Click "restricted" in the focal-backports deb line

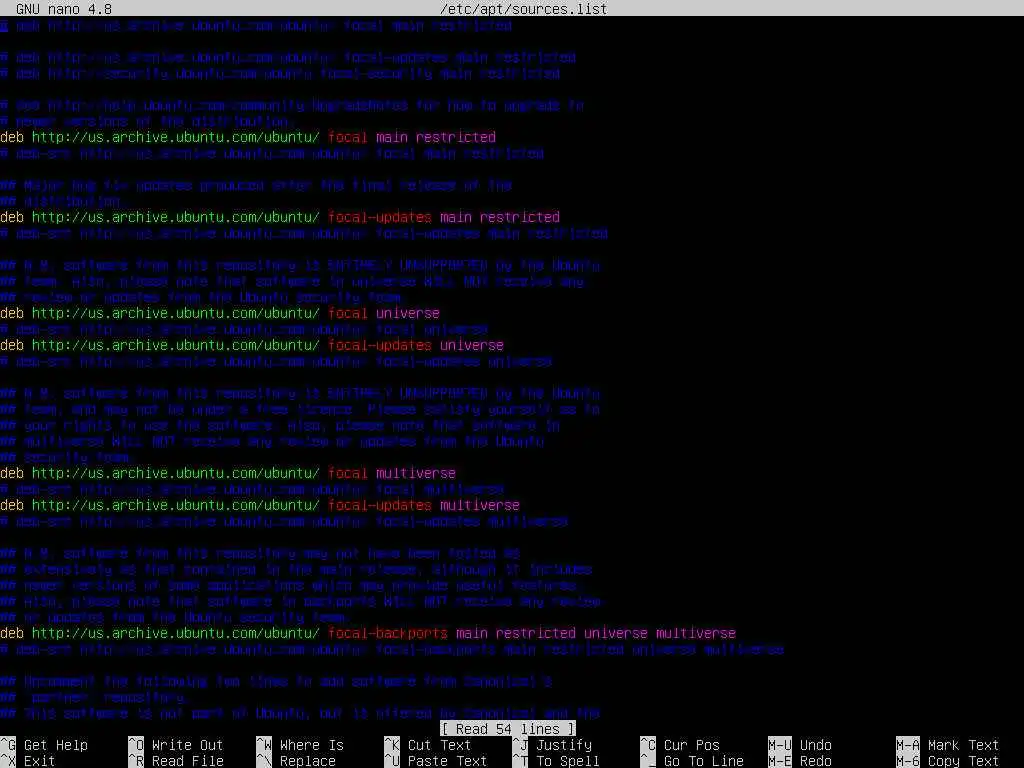click(x=536, y=633)
